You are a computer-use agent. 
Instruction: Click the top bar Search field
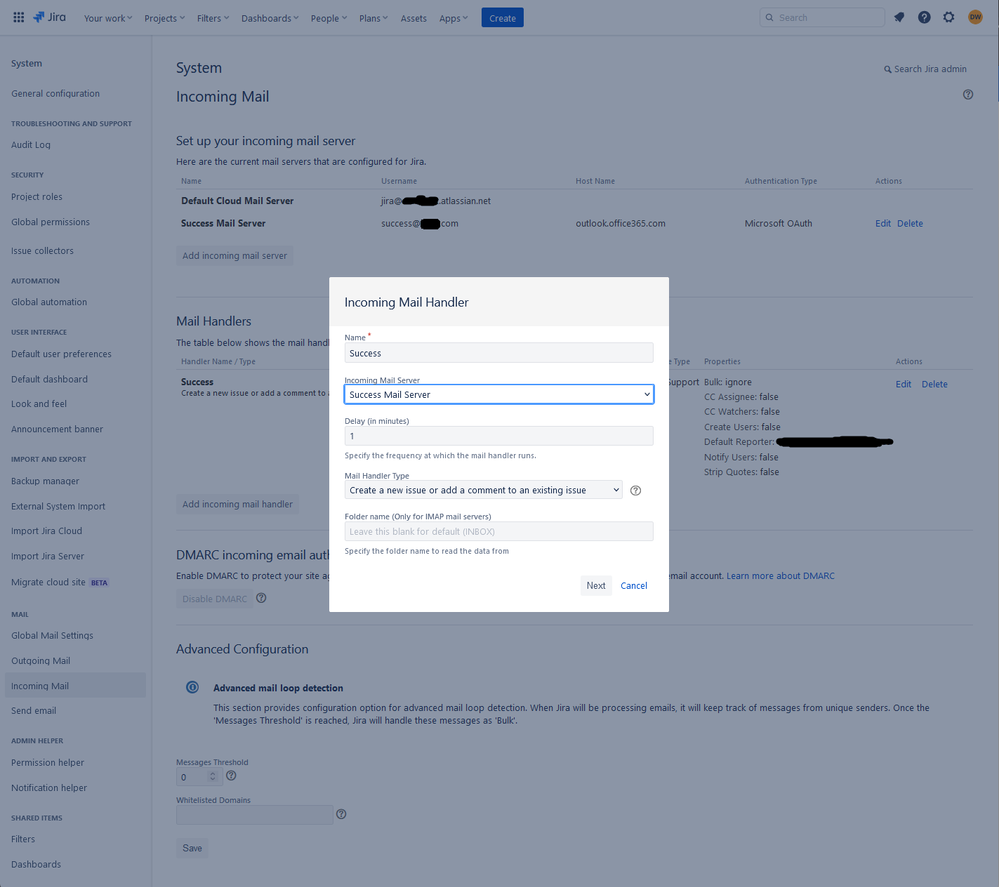click(822, 17)
